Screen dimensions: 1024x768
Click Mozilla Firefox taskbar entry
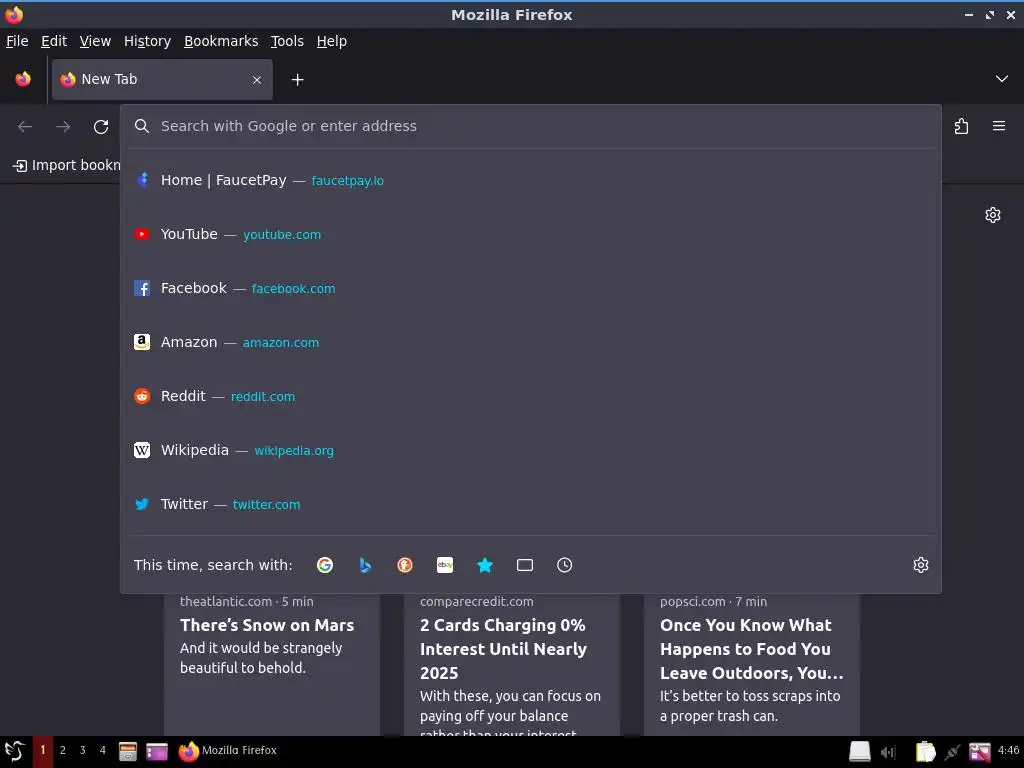pyautogui.click(x=228, y=751)
